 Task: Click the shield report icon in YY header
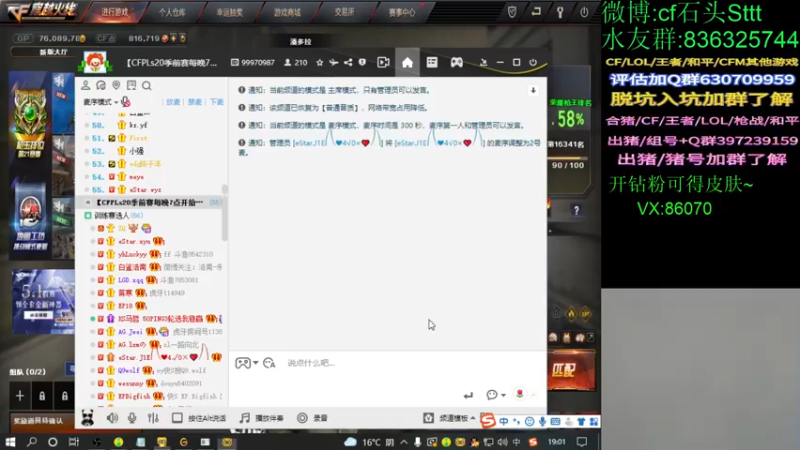coord(362,62)
